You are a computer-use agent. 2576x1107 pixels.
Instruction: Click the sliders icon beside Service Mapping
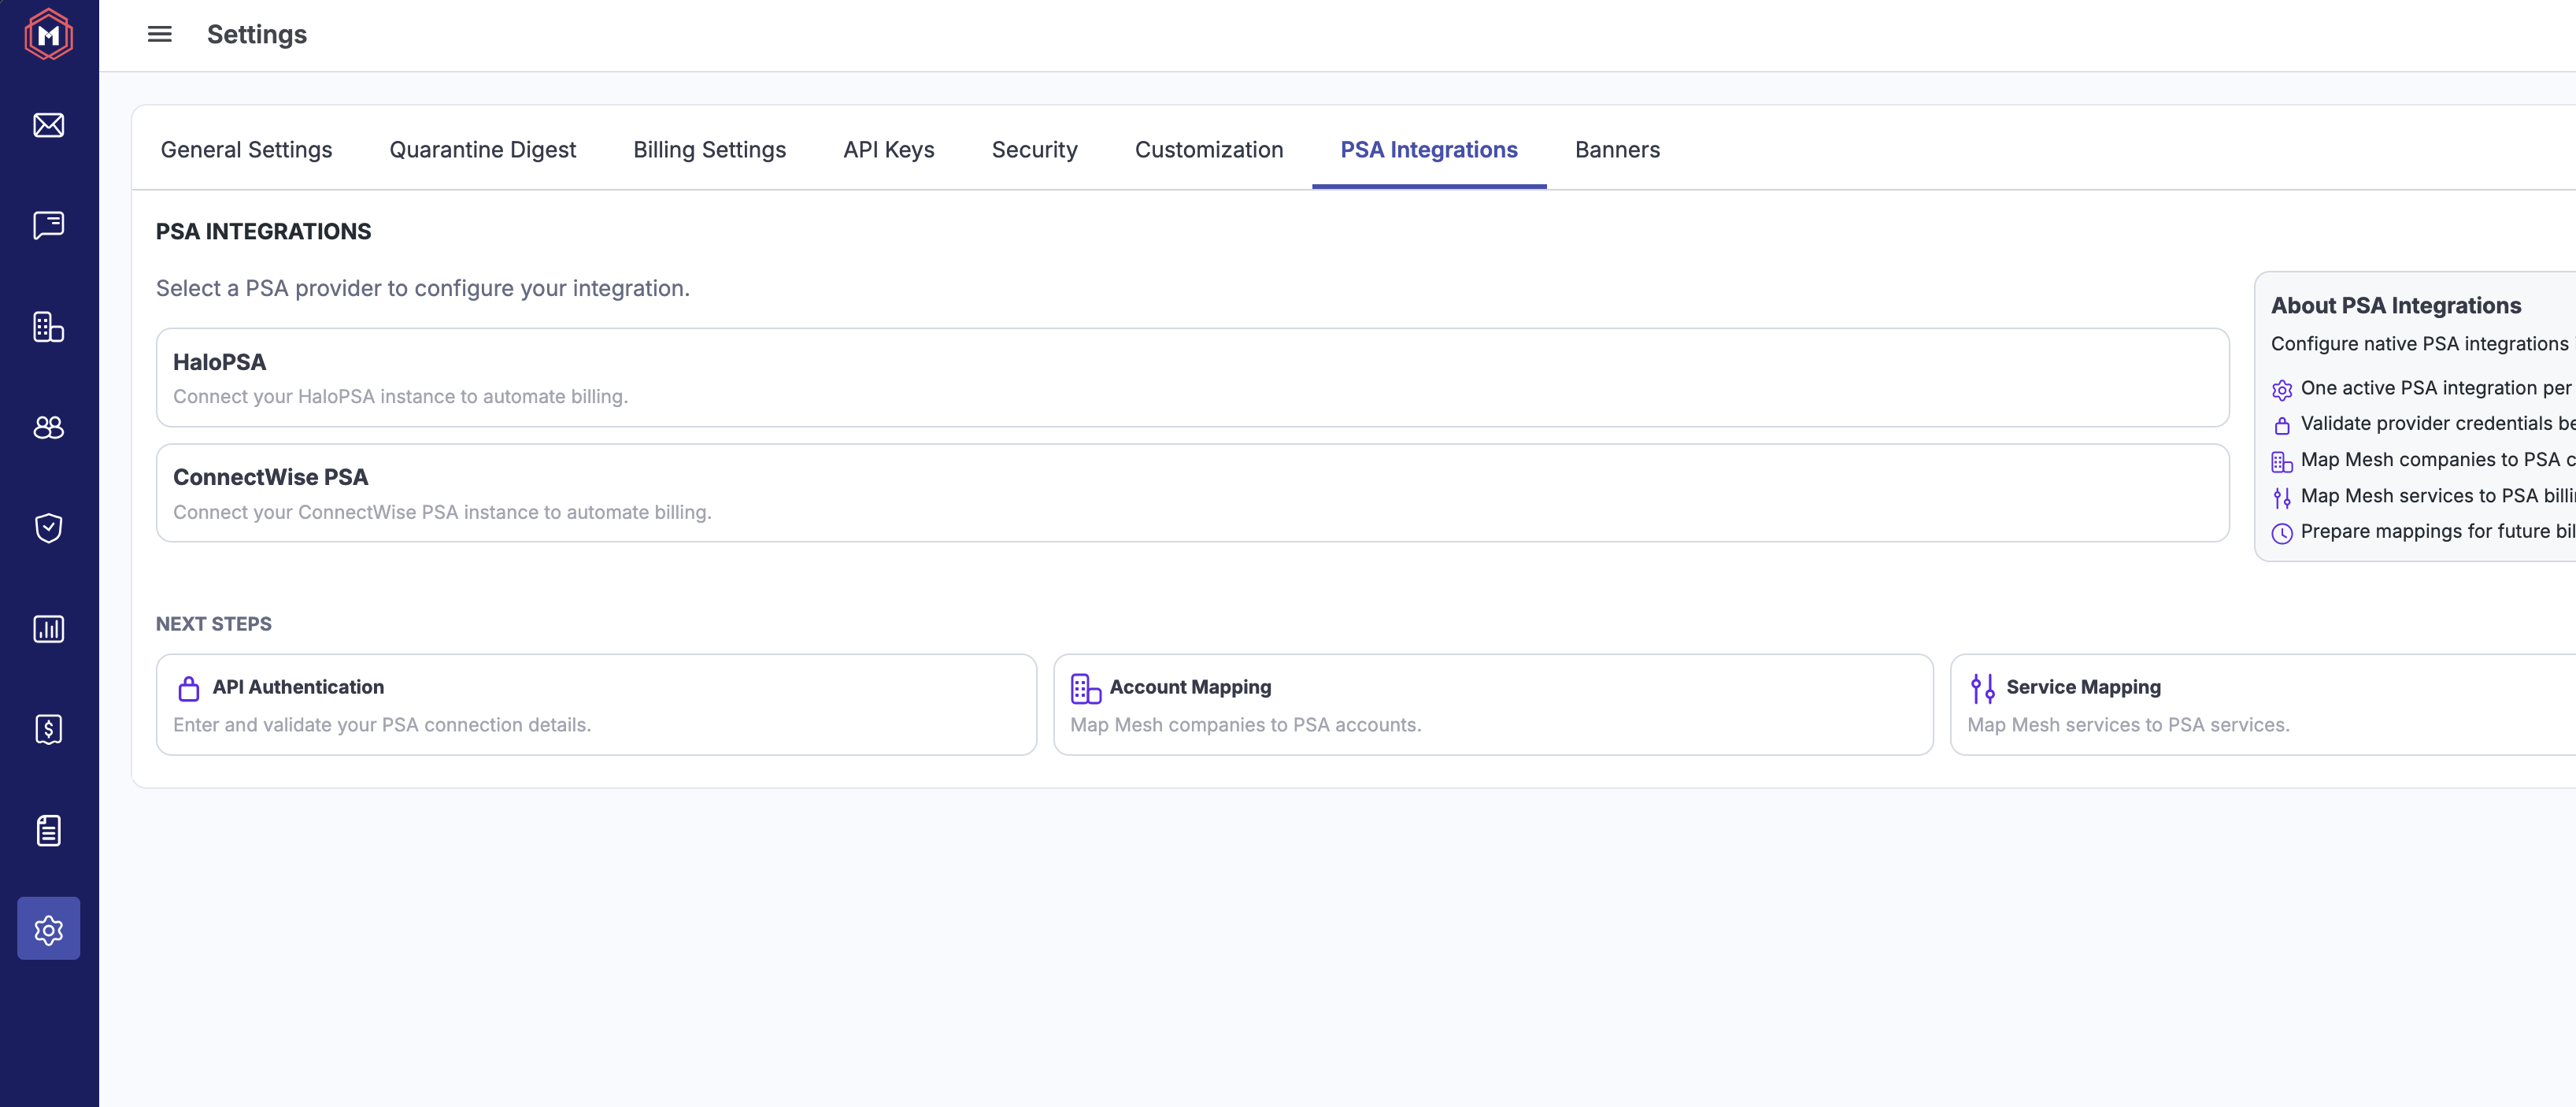coord(1983,688)
